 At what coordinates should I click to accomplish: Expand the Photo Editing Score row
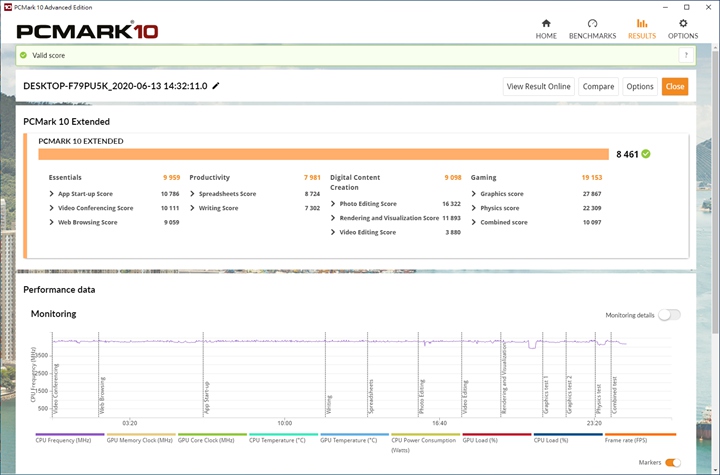pos(333,204)
